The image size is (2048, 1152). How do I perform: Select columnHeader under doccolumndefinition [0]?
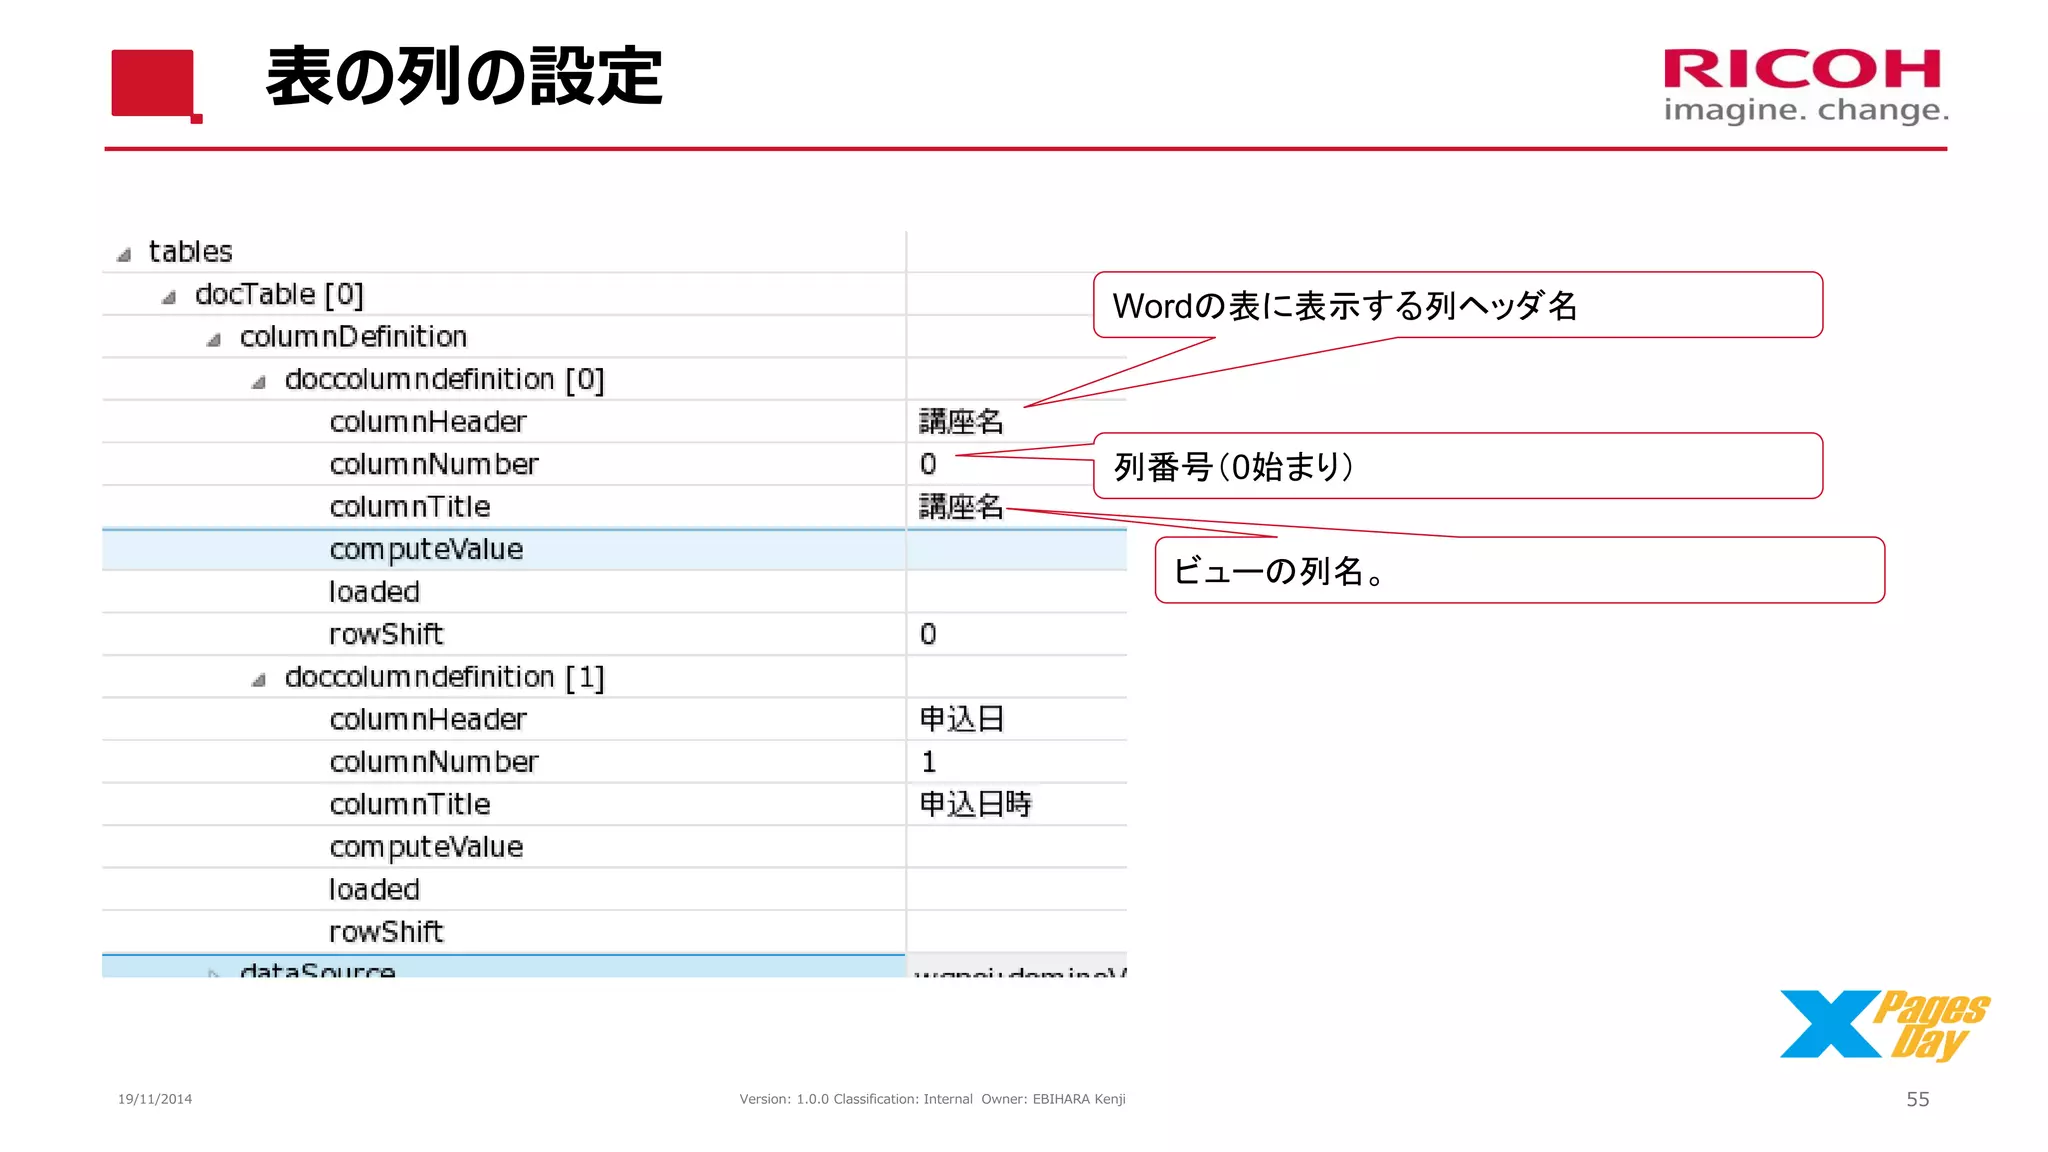(428, 421)
